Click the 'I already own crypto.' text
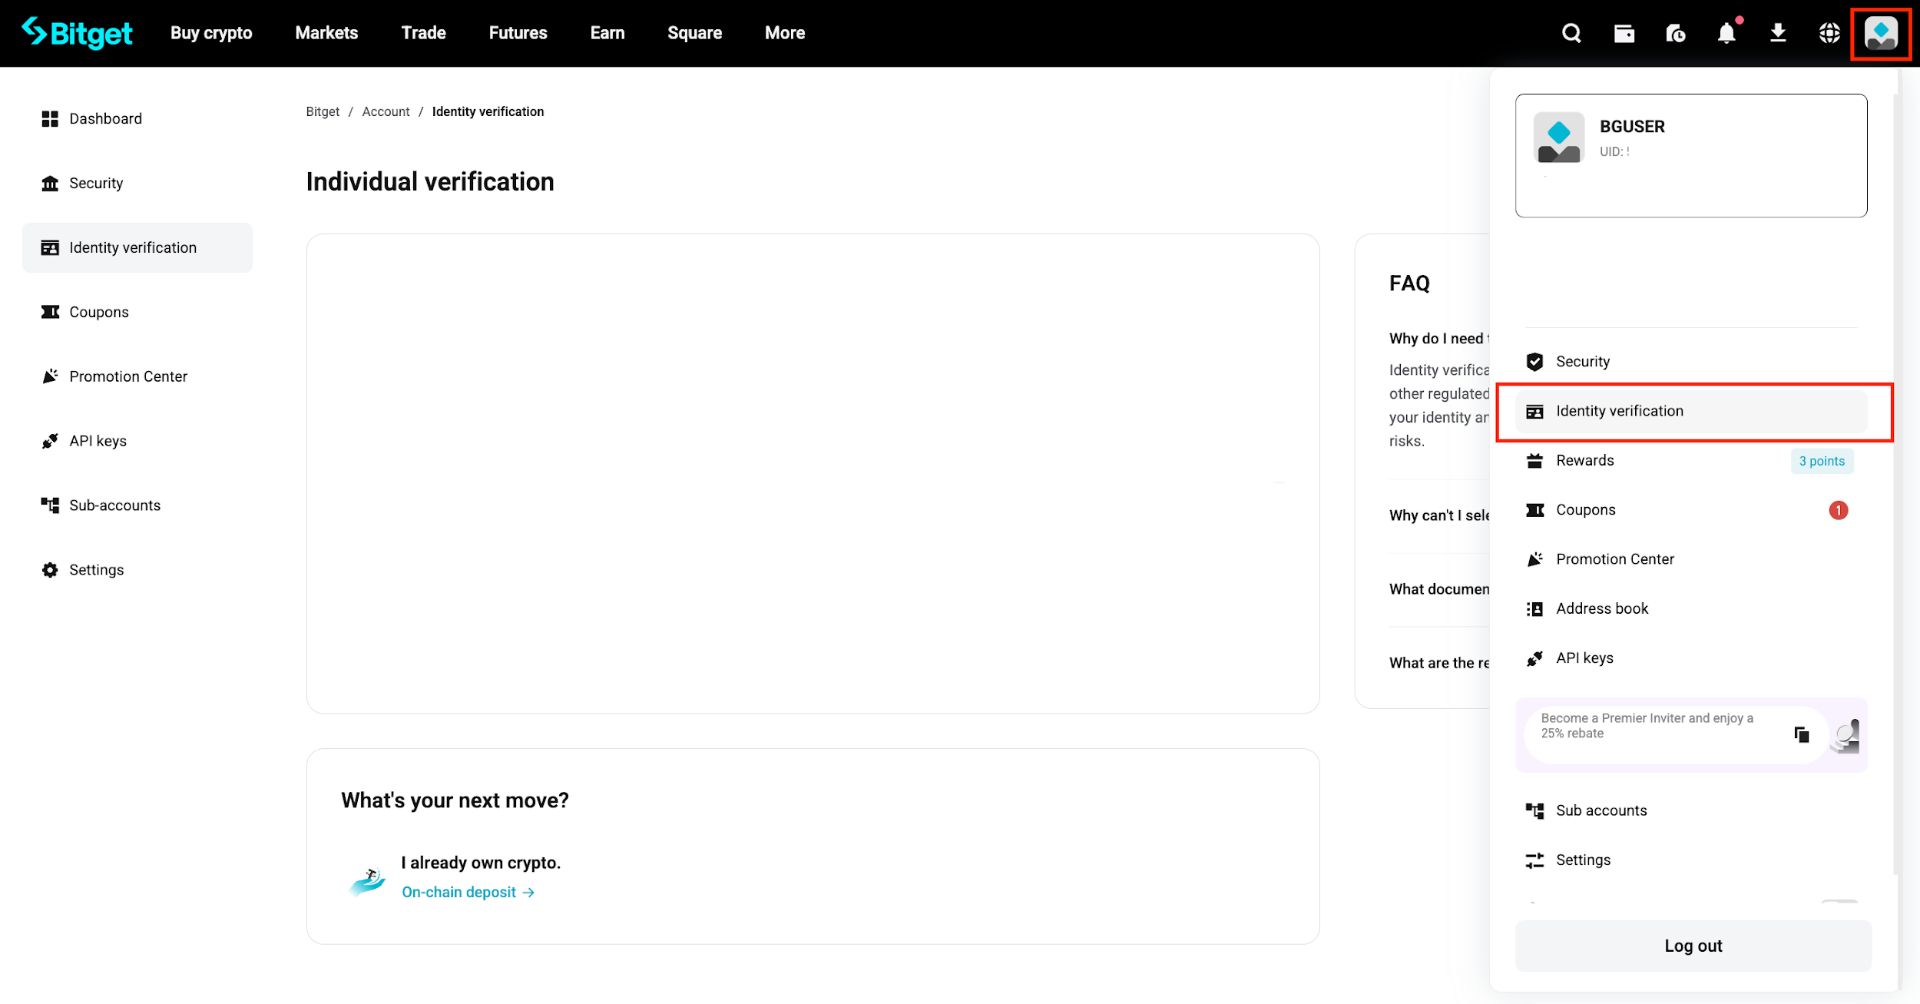Screen dimensions: 1920x1004 pos(481,863)
